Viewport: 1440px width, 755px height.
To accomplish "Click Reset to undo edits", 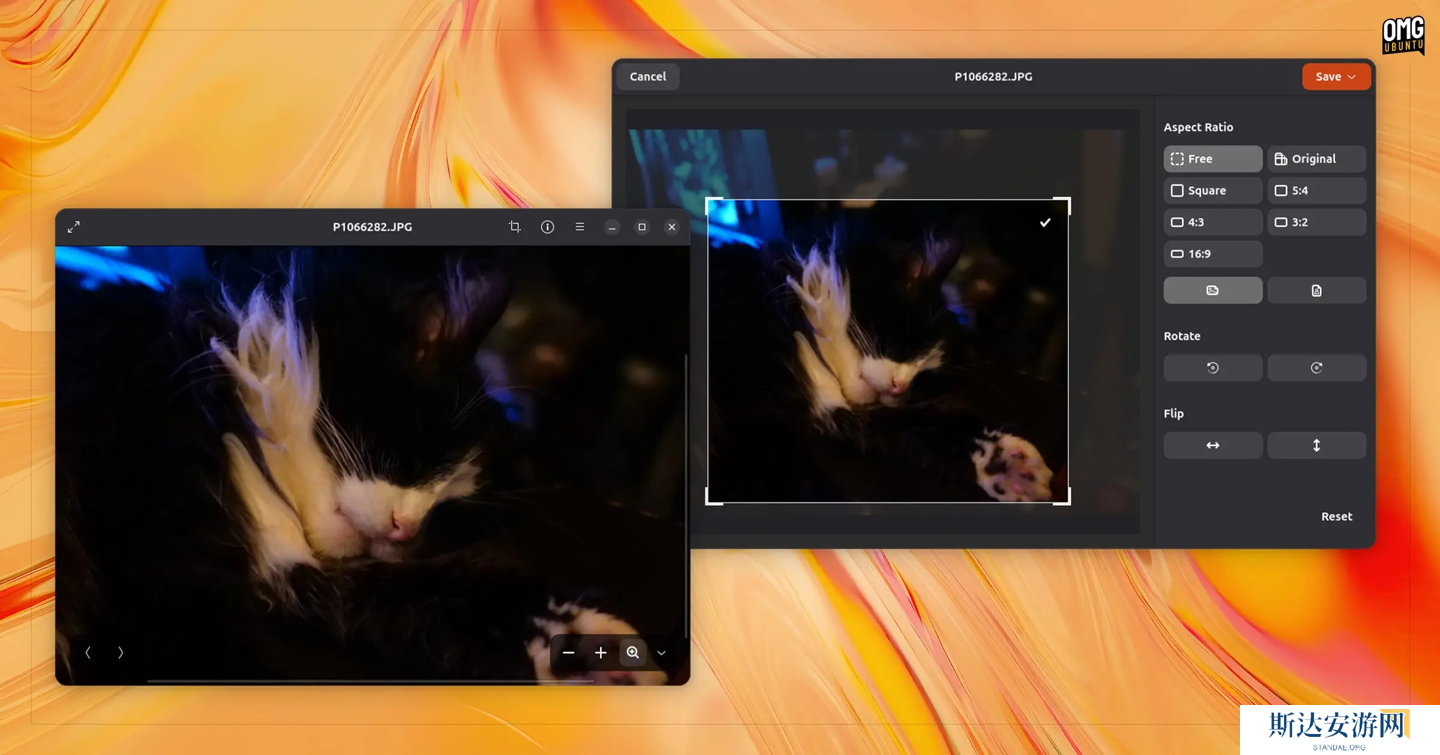I will pos(1336,517).
